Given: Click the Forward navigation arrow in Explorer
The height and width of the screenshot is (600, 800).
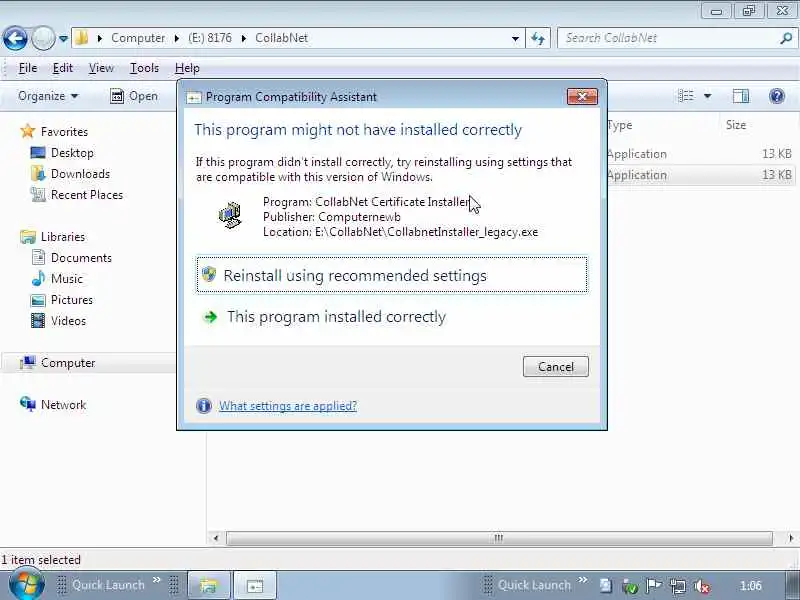Looking at the screenshot, I should [43, 38].
